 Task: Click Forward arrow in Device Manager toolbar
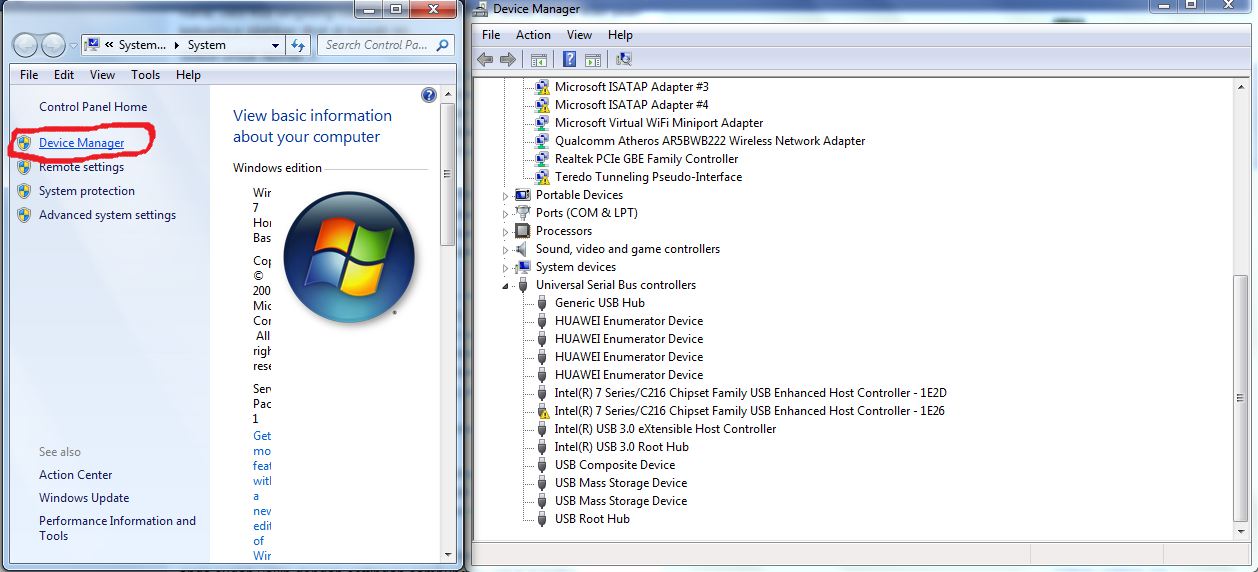click(x=508, y=60)
